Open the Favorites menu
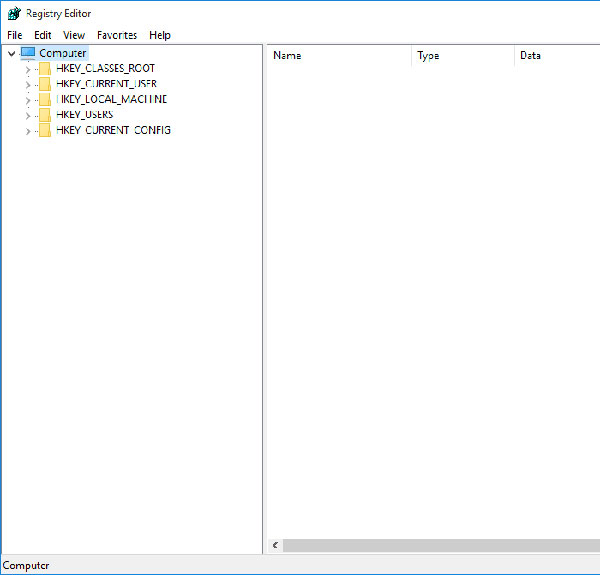This screenshot has height=575, width=600. [x=117, y=35]
